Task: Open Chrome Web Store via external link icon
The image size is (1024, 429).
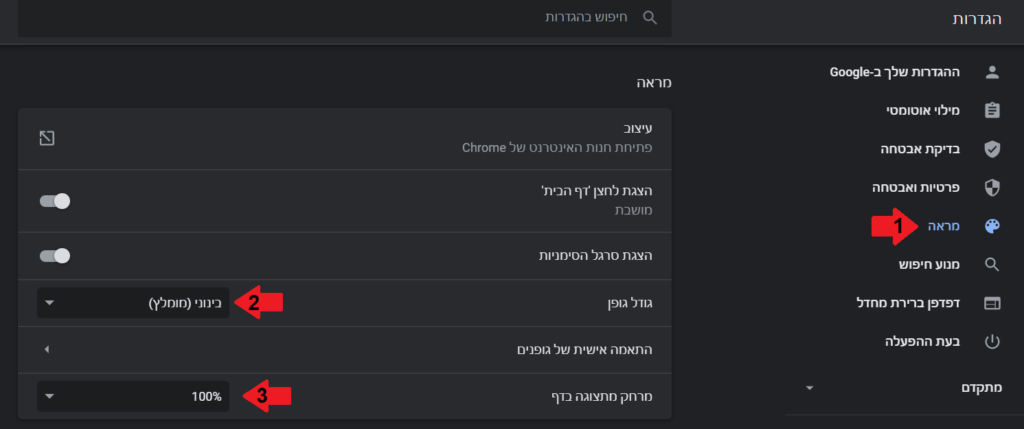Action: (x=46, y=137)
